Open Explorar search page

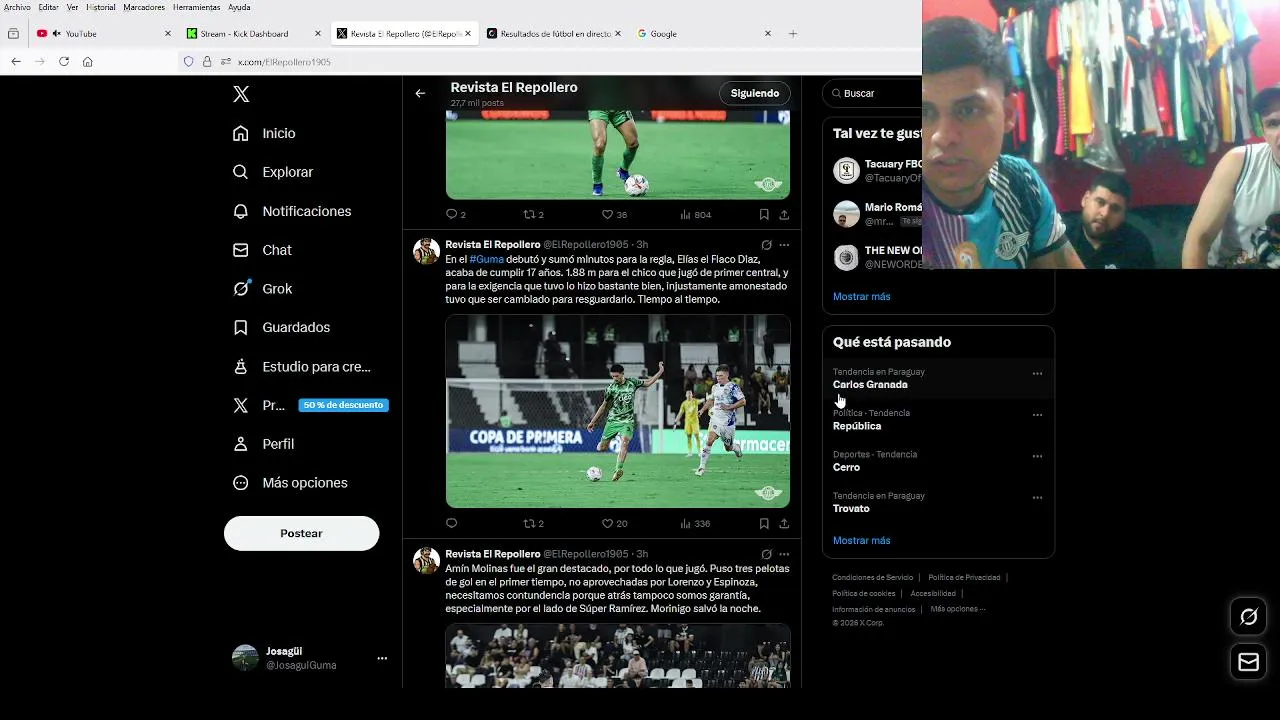[273, 172]
